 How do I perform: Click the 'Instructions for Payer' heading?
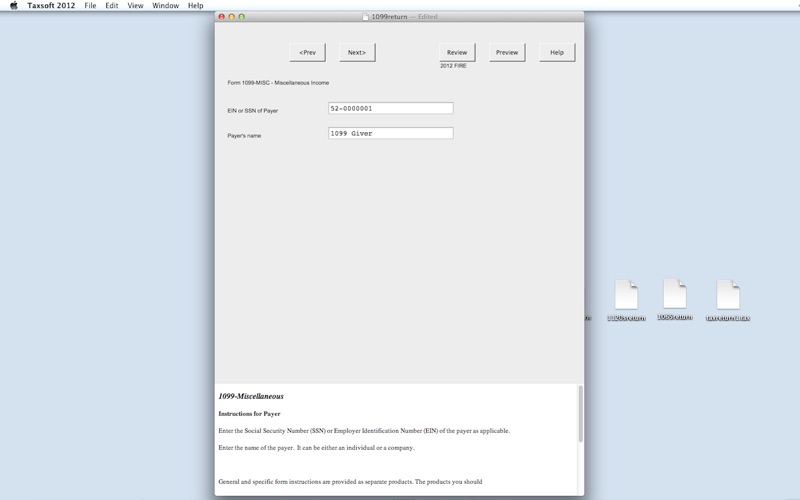[249, 414]
